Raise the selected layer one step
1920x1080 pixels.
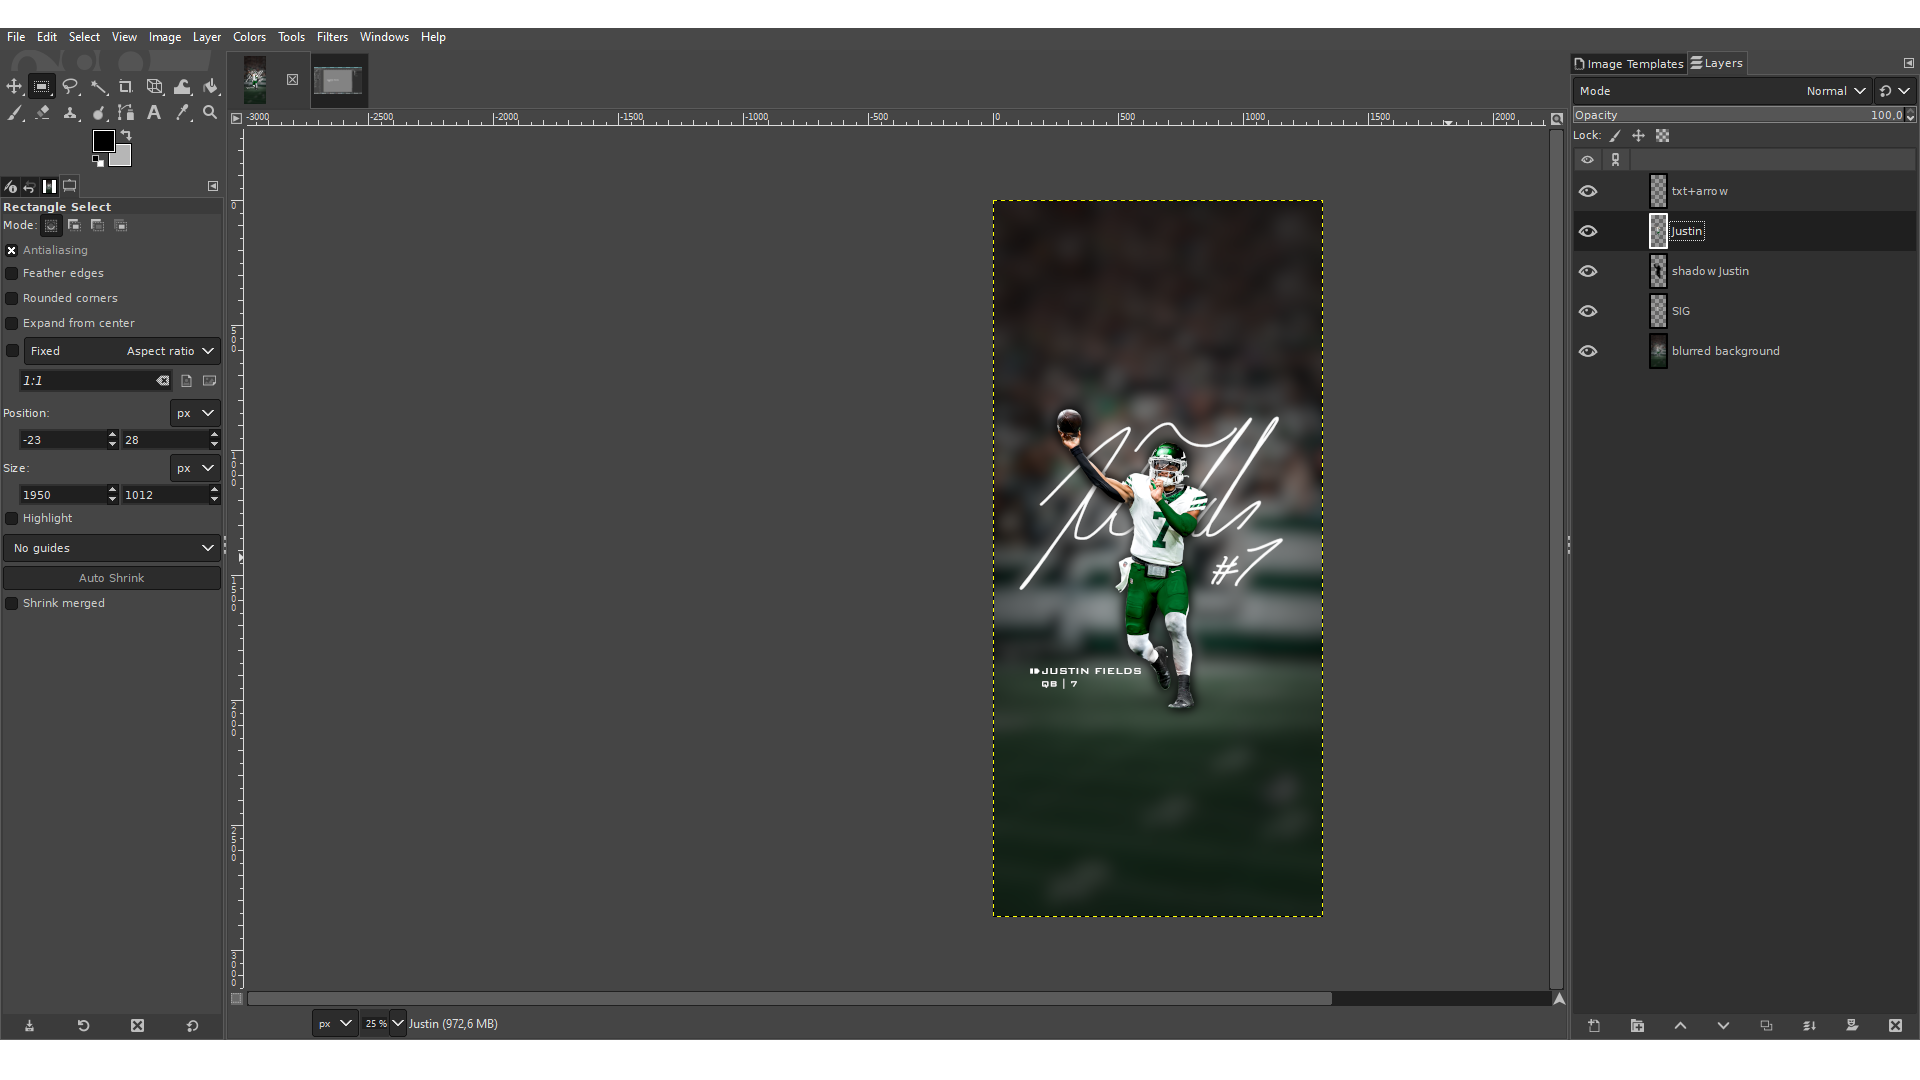coord(1680,1026)
